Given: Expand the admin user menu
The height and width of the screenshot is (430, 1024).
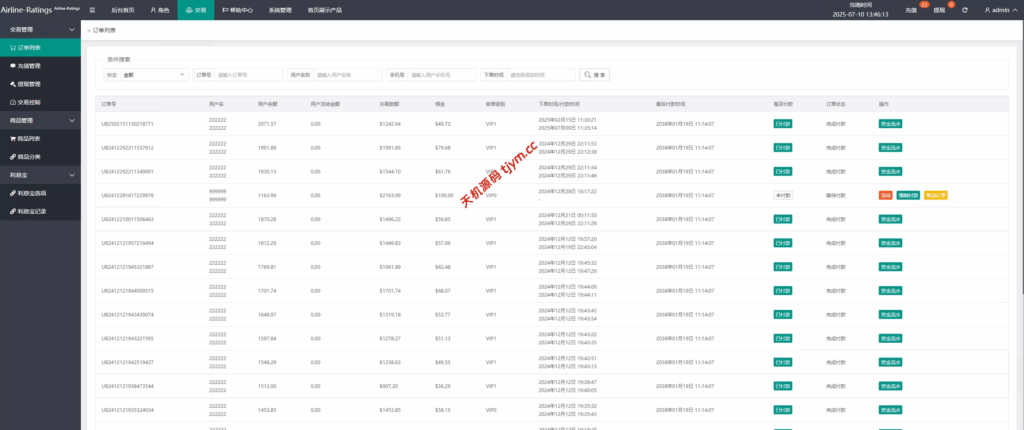Looking at the screenshot, I should pos(996,10).
